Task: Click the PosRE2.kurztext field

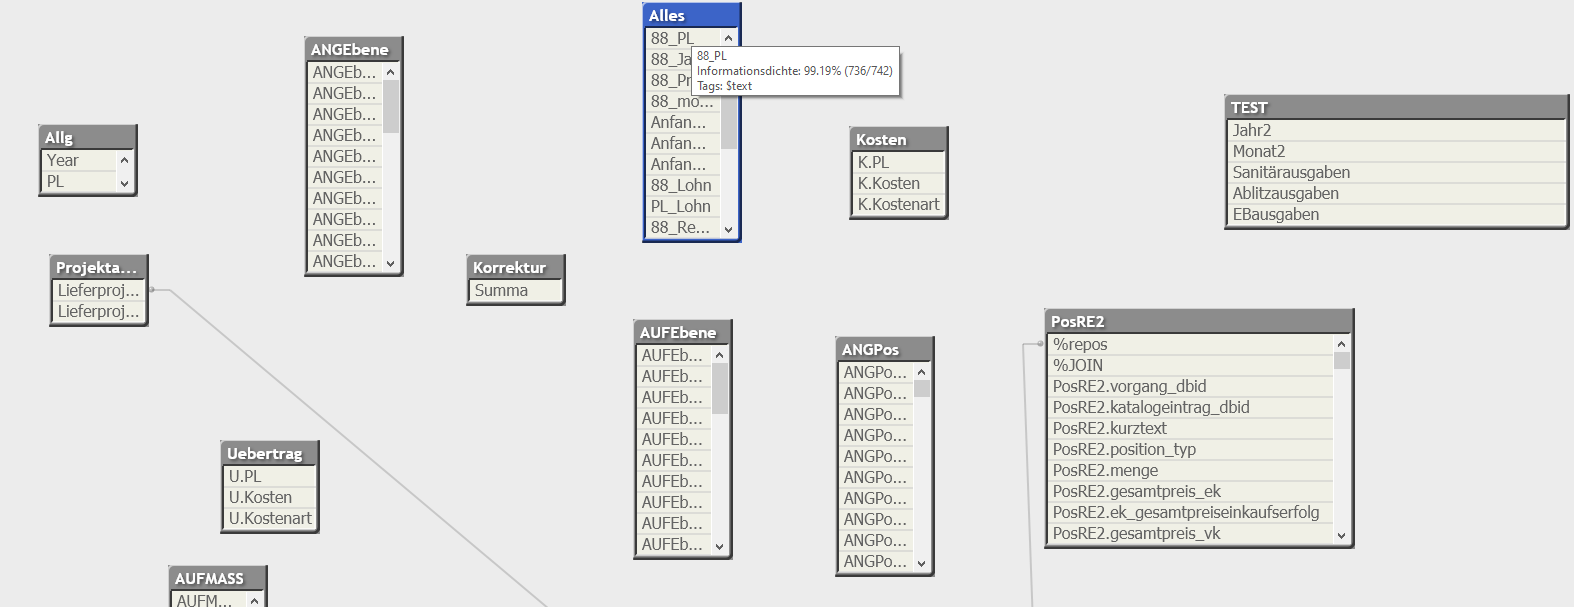Action: click(1109, 429)
